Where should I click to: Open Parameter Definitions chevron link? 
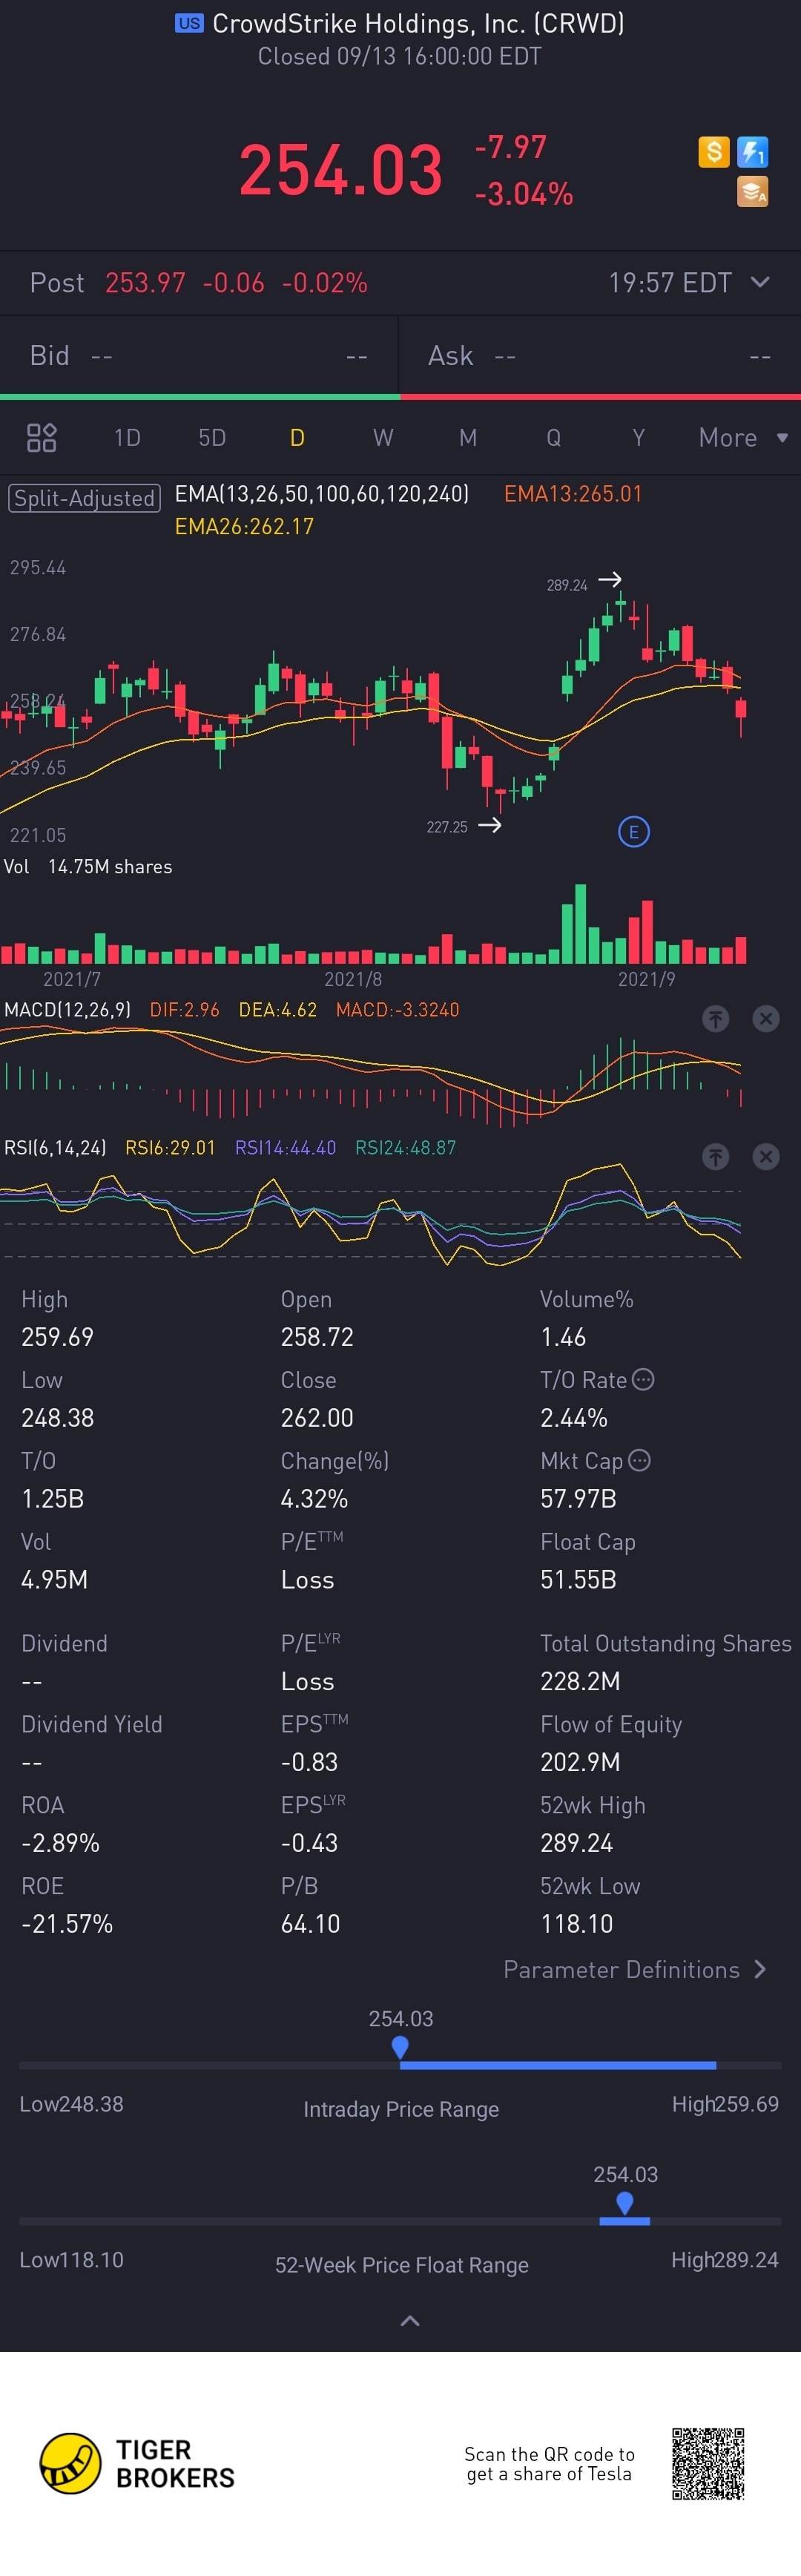tap(635, 1969)
